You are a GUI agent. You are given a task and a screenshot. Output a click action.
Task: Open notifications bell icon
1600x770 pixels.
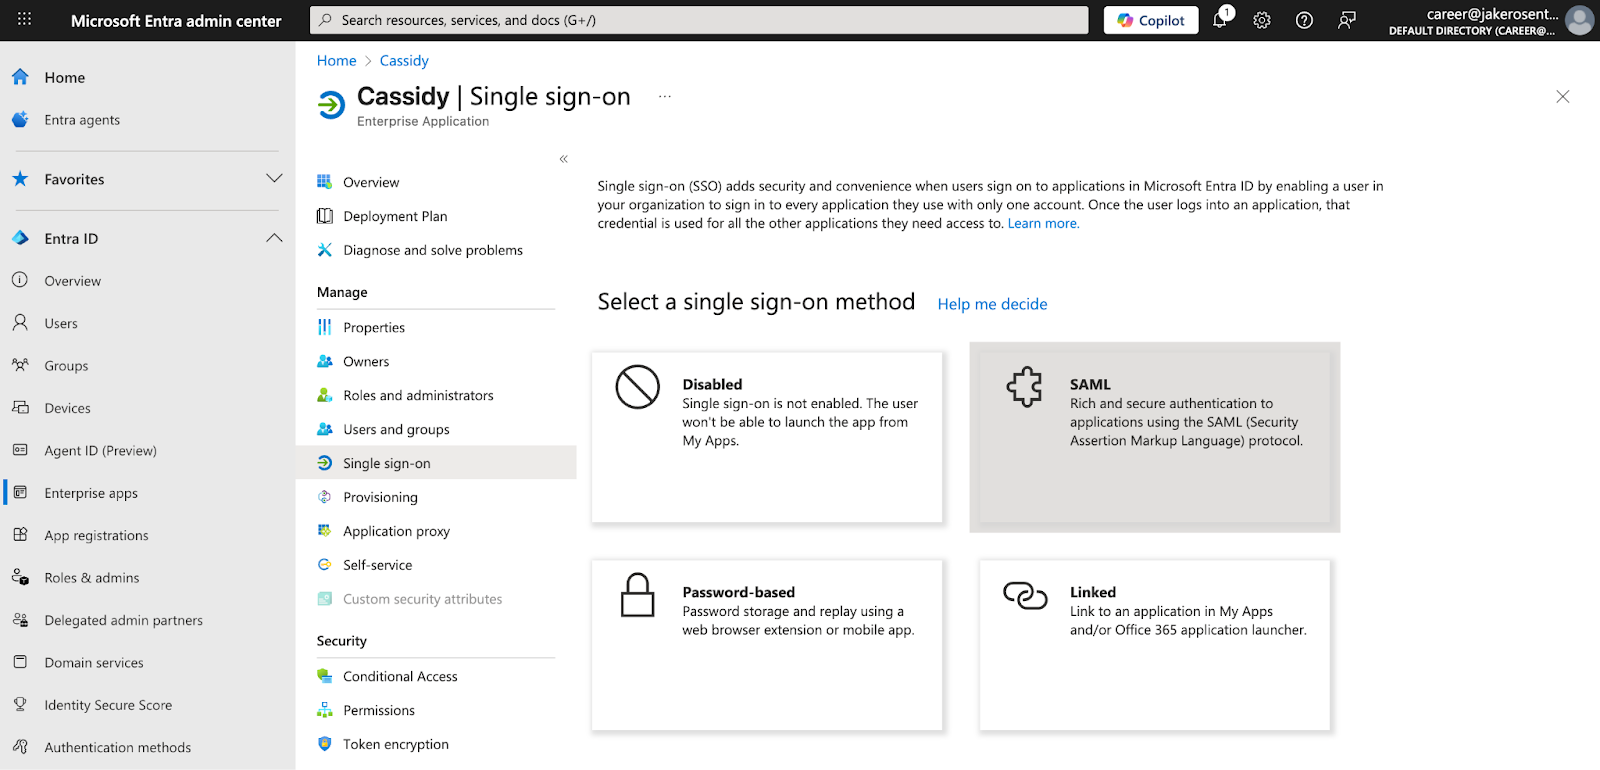tap(1220, 20)
